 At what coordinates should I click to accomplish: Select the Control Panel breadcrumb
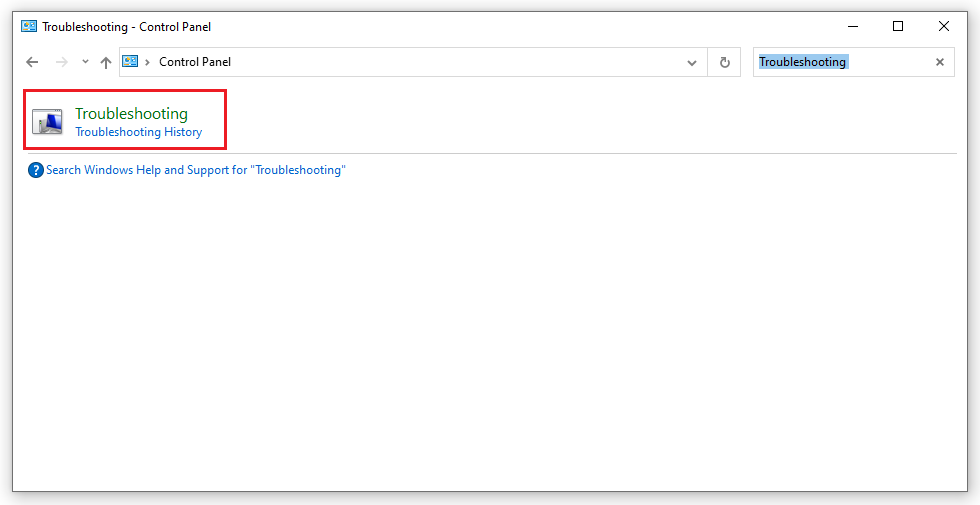(x=195, y=62)
